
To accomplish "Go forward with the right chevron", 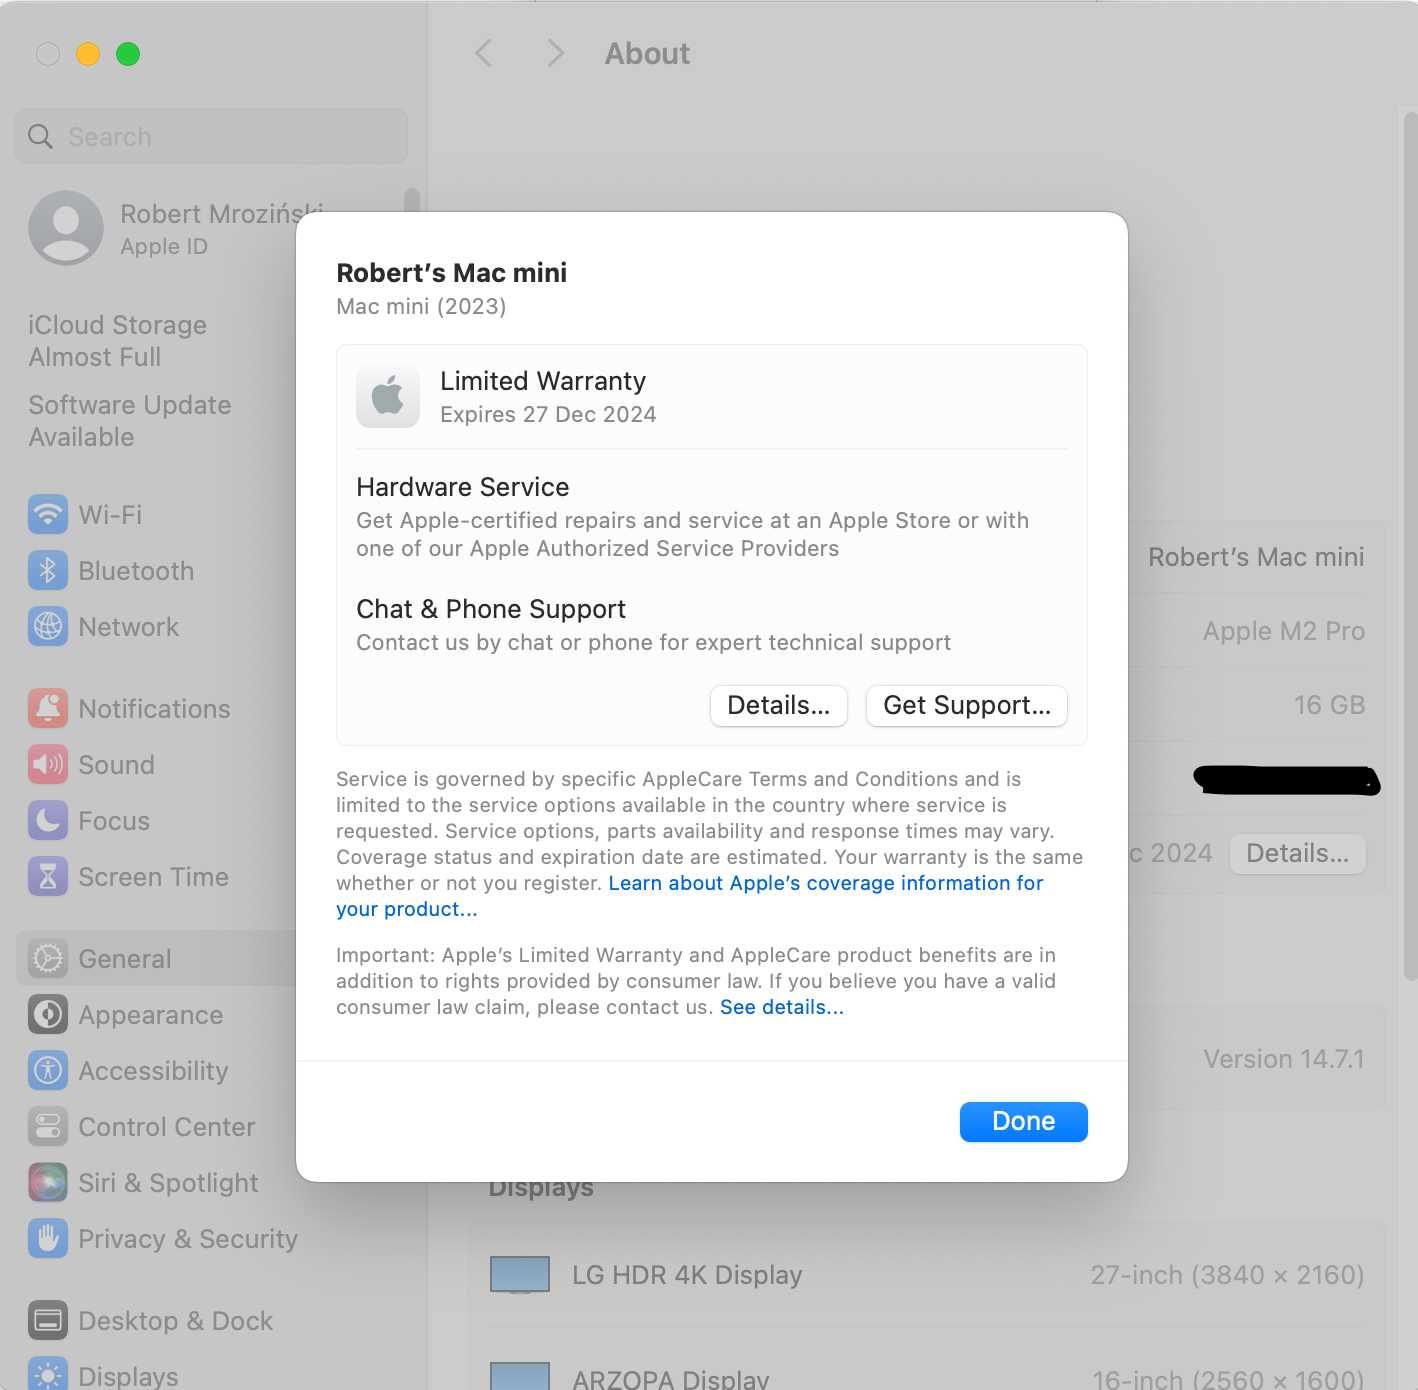I will 556,53.
